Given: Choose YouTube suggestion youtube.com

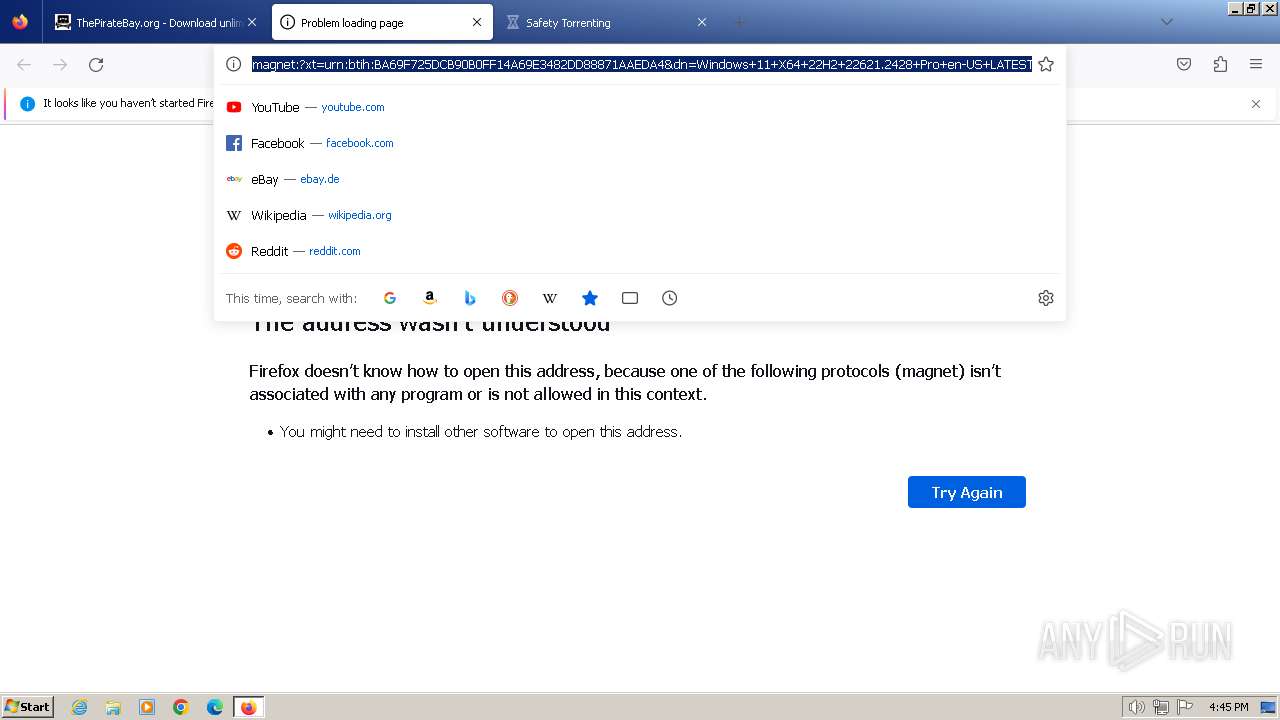Looking at the screenshot, I should pyautogui.click(x=640, y=107).
